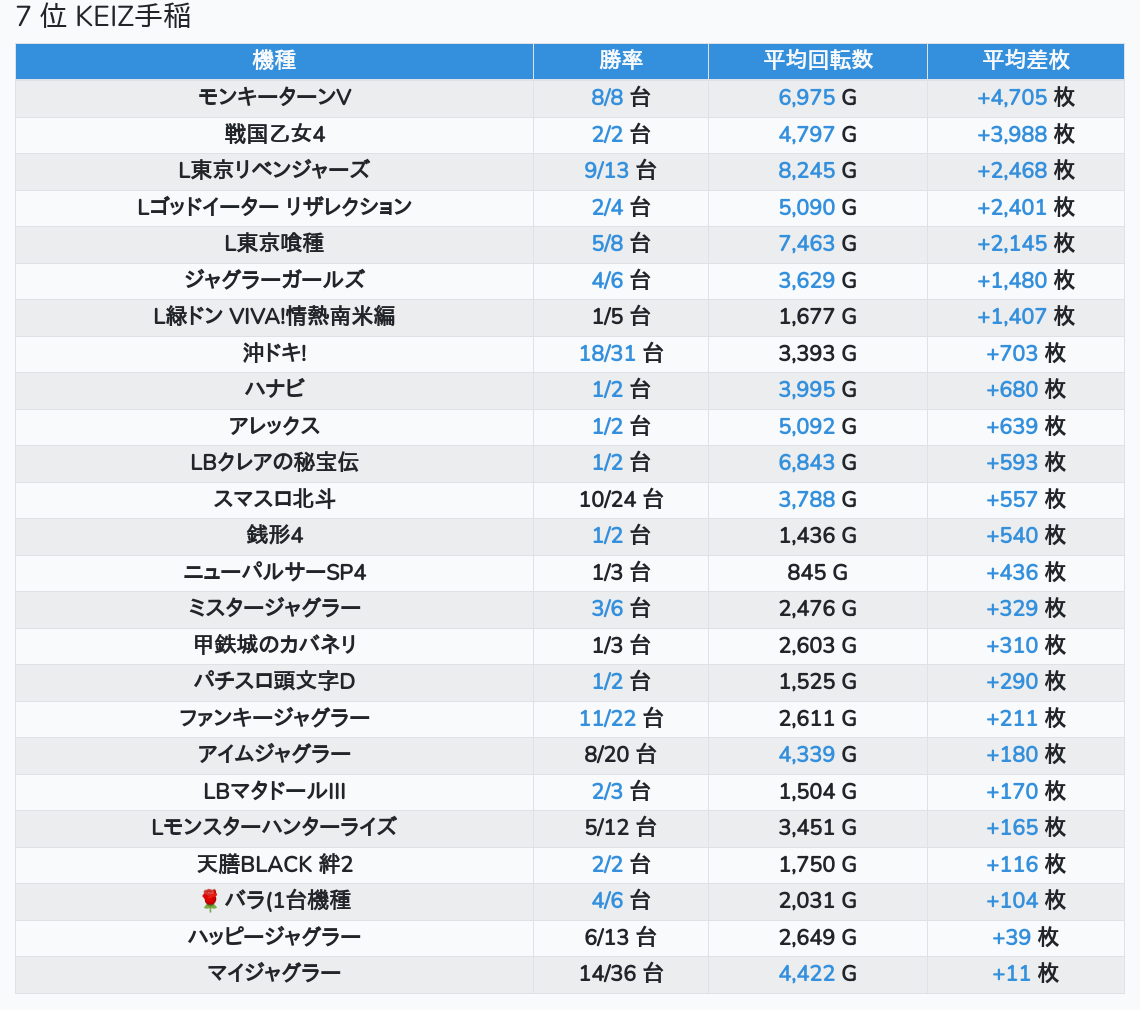Click the 勝率 column header

coord(621,60)
